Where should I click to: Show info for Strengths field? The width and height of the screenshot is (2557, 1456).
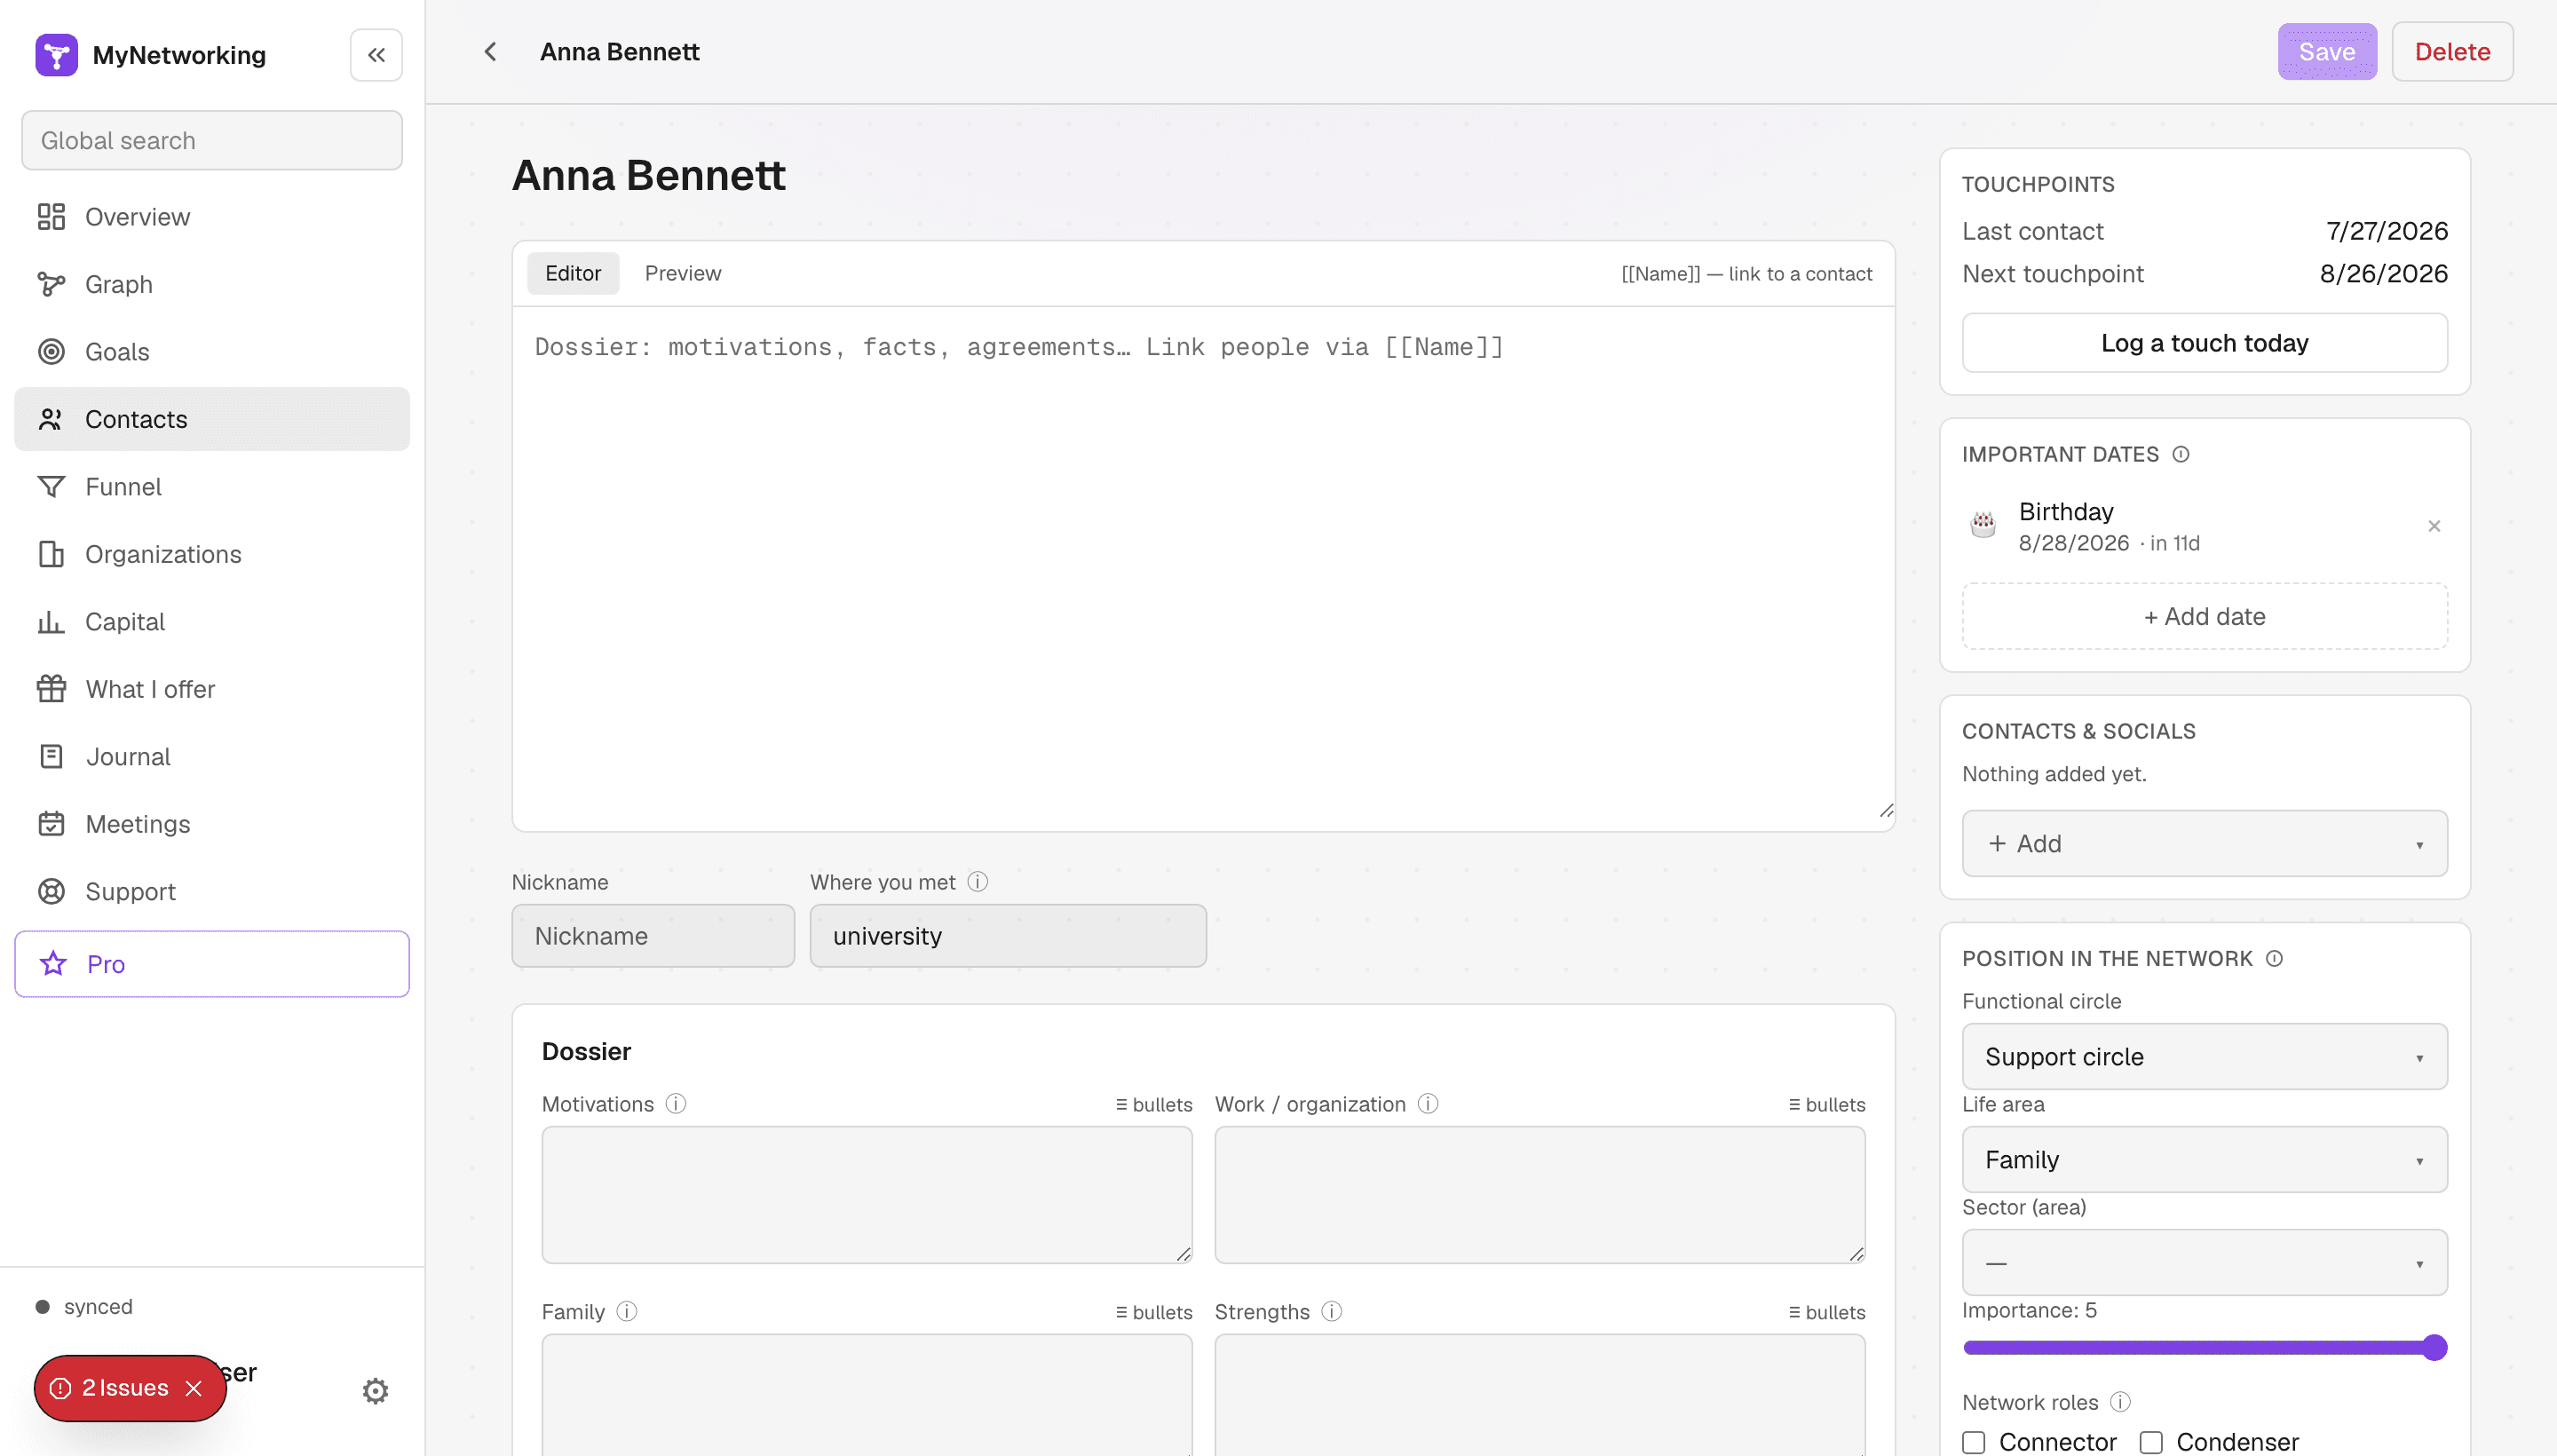click(x=1332, y=1311)
